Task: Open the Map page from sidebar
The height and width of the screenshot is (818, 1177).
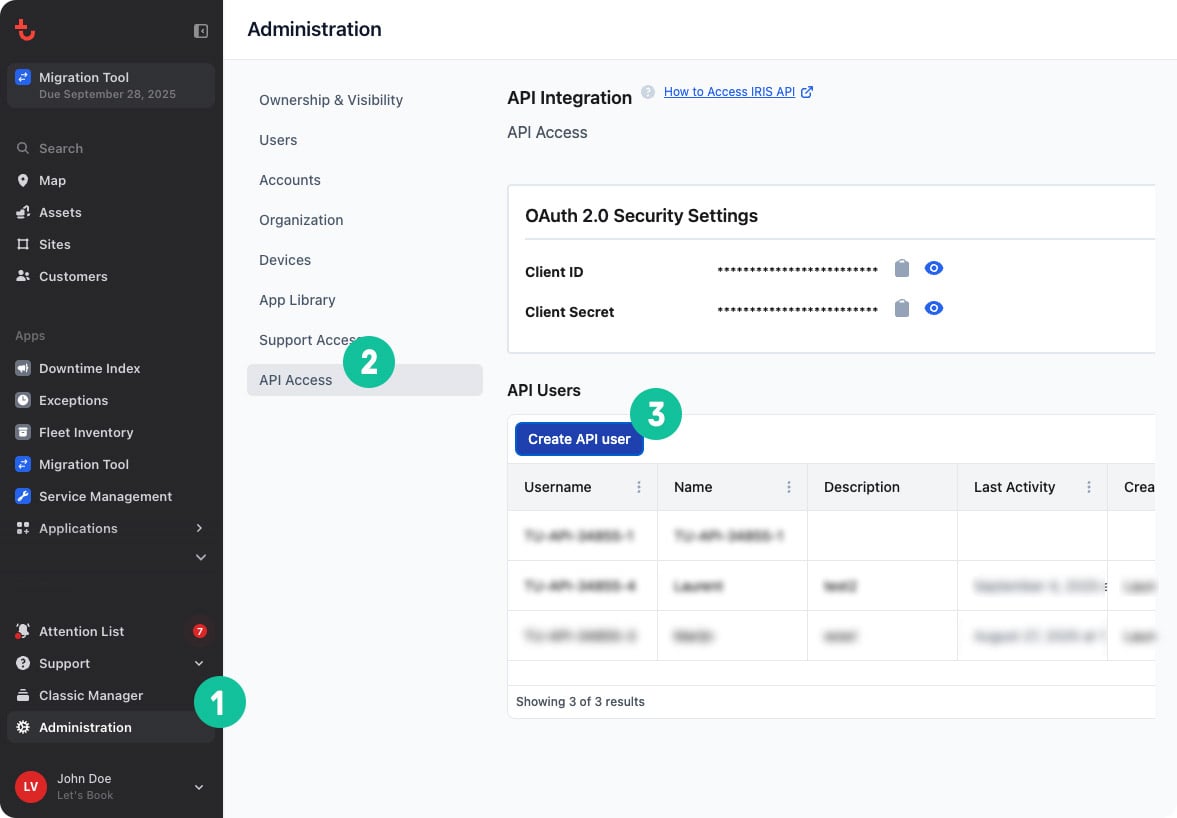Action: click(52, 180)
